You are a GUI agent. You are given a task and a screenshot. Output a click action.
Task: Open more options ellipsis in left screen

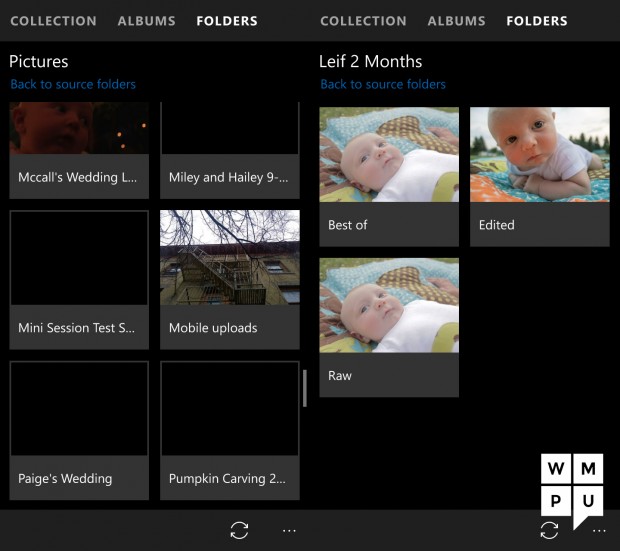(289, 531)
